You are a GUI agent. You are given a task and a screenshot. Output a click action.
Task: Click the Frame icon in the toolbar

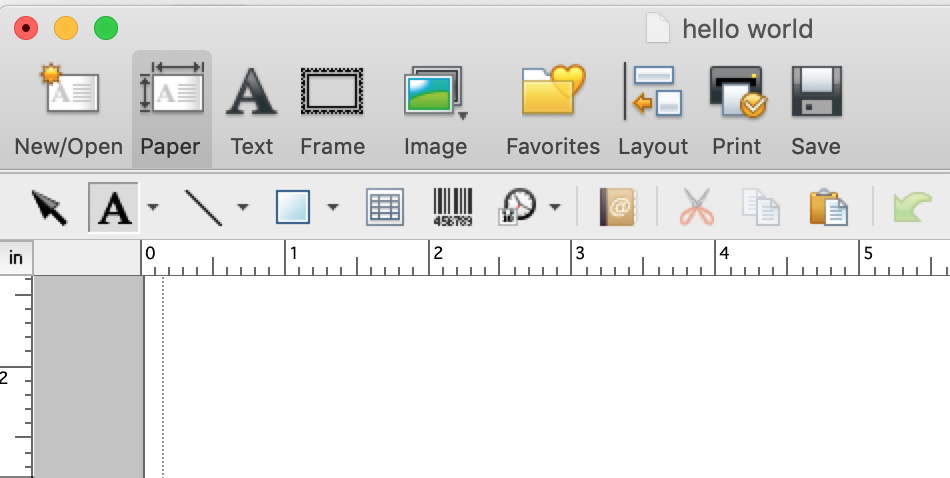[332, 93]
